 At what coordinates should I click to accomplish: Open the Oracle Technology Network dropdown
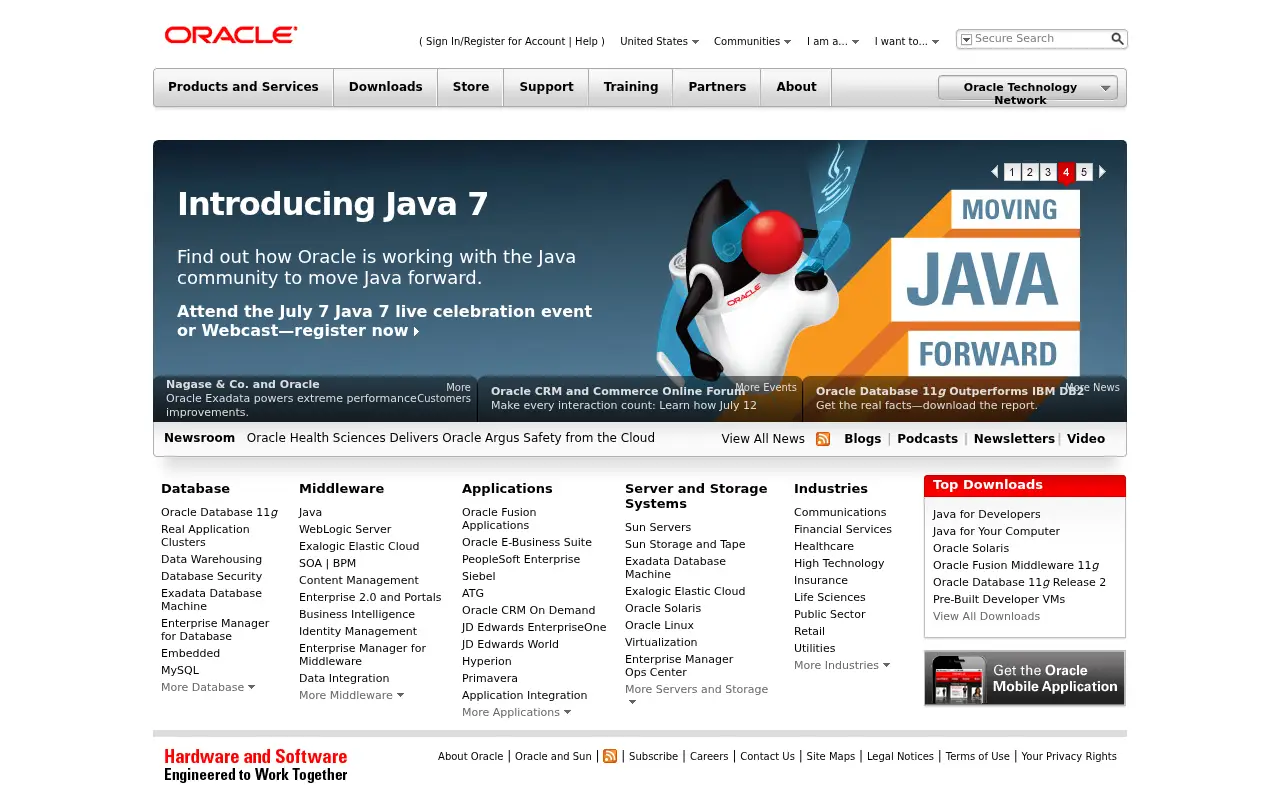pos(1028,88)
